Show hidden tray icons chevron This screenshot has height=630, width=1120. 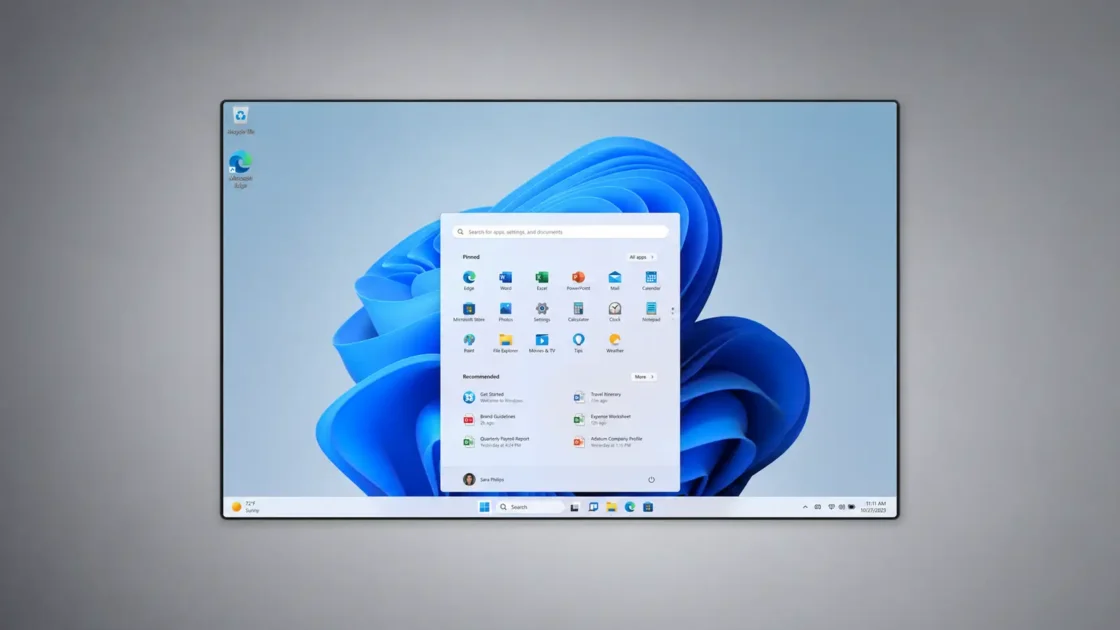coord(805,507)
